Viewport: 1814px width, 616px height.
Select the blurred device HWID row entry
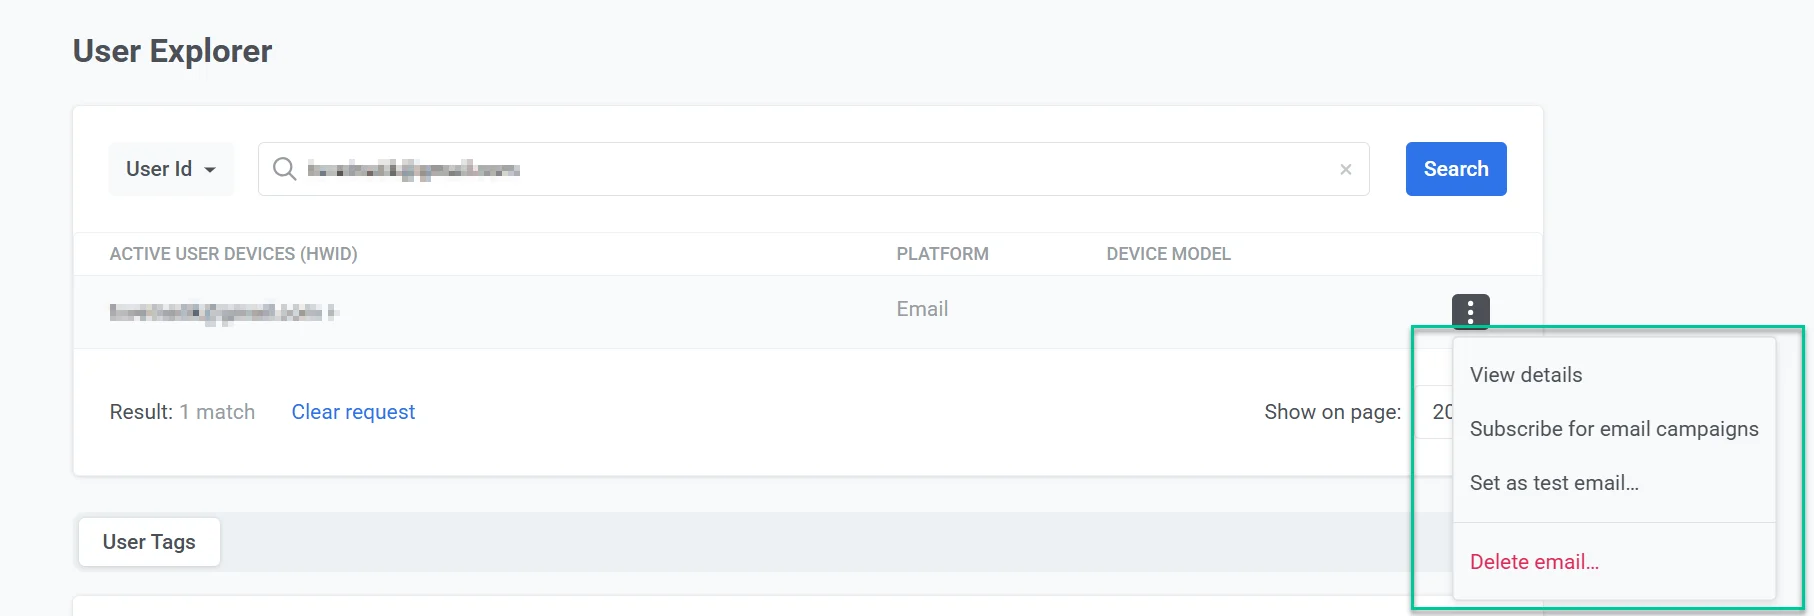coord(223,312)
